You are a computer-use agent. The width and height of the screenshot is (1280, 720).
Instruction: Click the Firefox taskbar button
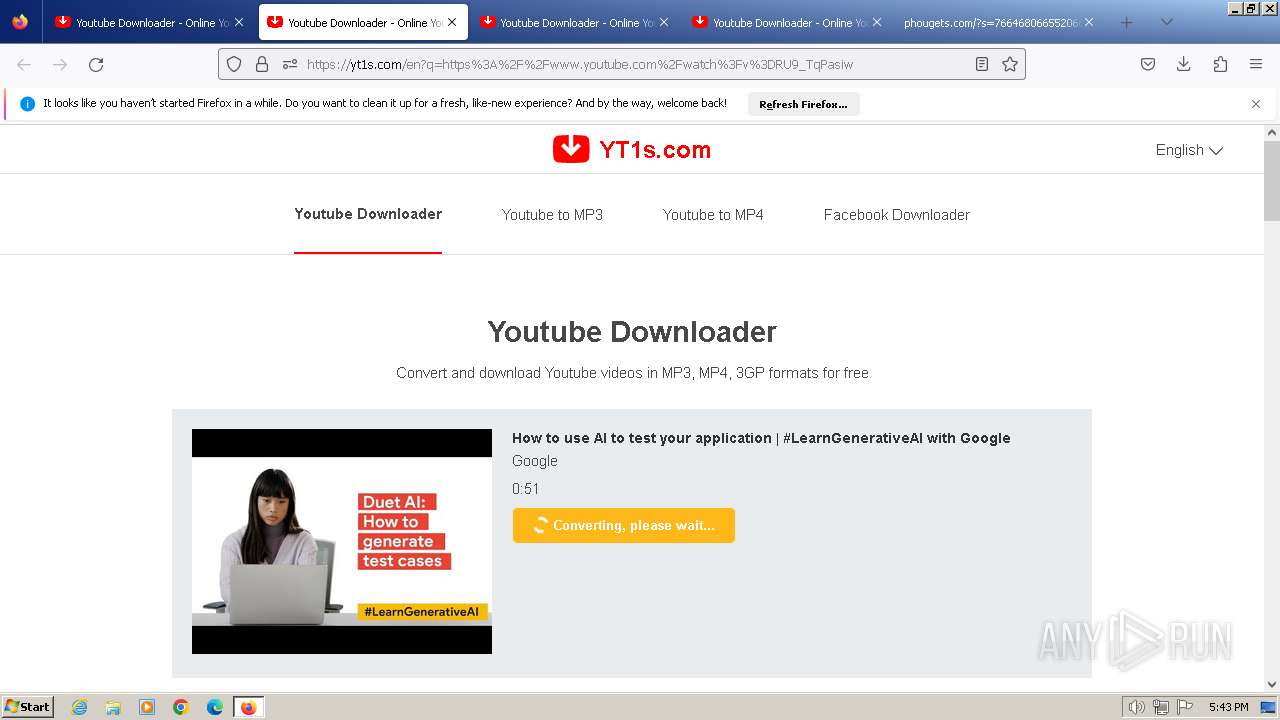[x=248, y=707]
